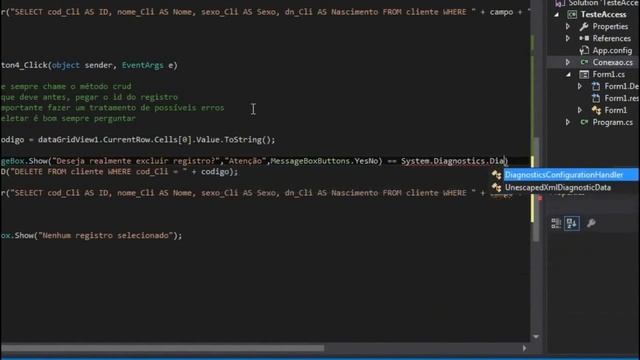Click the DiagnosticsConfigurationHandler class icon
This screenshot has height=360, width=640.
(x=496, y=175)
